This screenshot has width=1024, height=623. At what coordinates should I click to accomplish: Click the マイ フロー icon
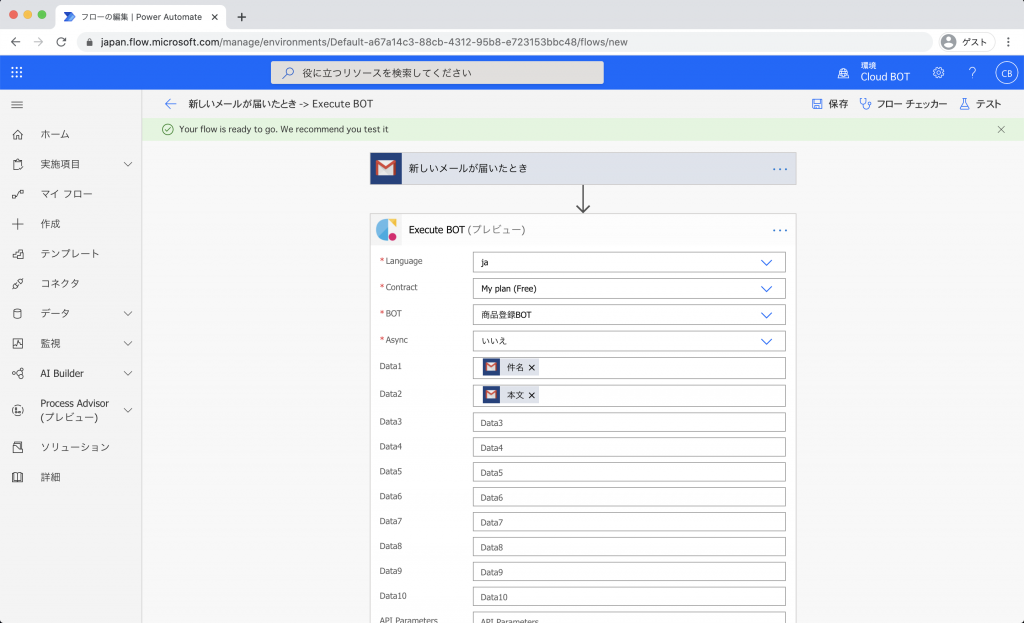(18, 194)
